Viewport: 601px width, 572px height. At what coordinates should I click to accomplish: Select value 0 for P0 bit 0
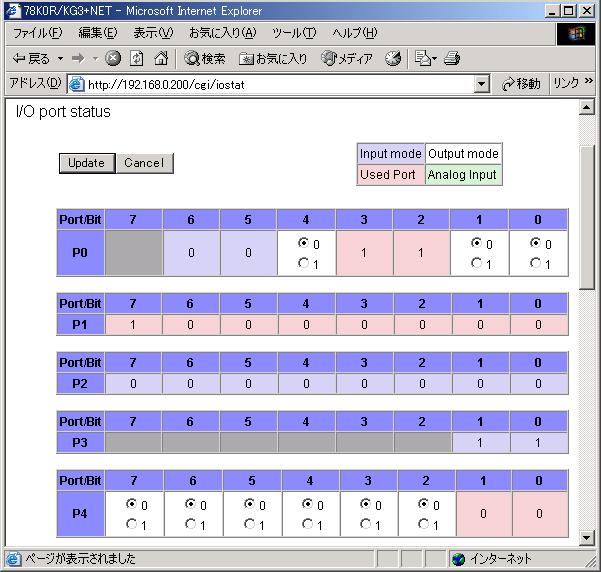pyautogui.click(x=535, y=243)
